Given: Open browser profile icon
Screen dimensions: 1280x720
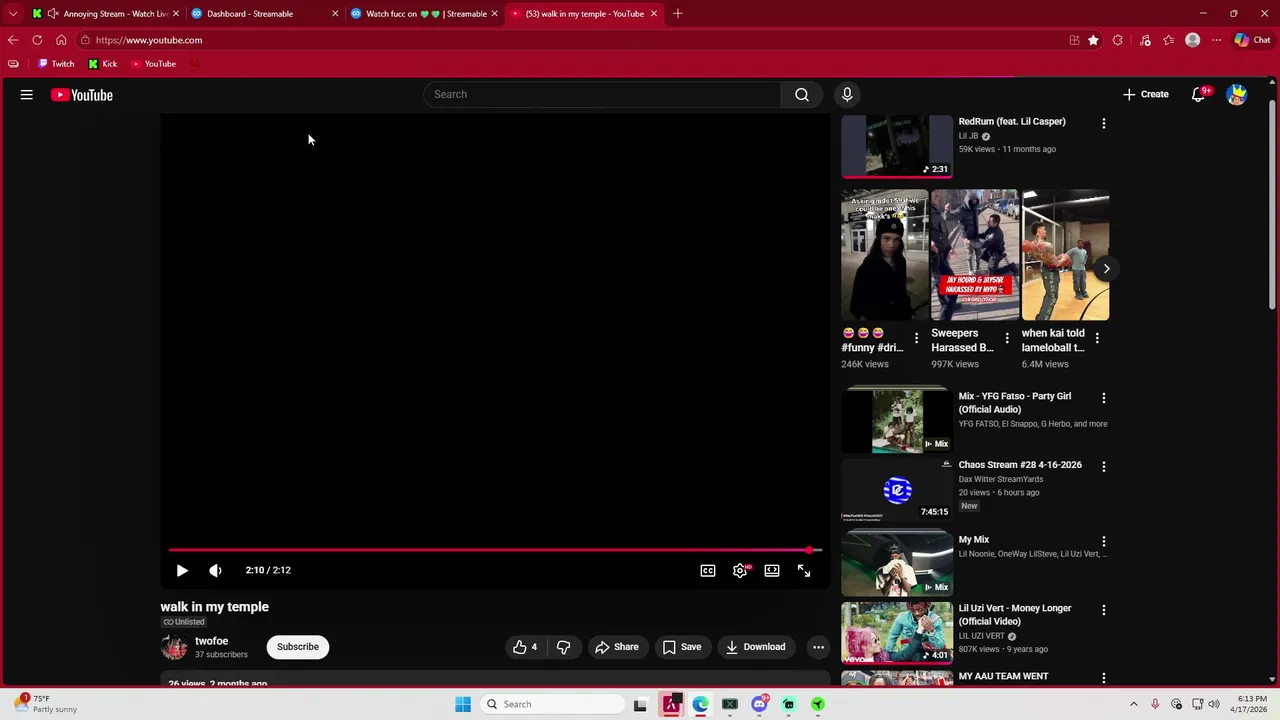Looking at the screenshot, I should point(1192,40).
